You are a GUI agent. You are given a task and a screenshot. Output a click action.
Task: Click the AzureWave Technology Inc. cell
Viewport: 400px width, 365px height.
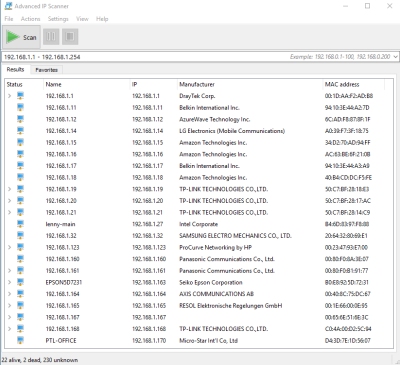click(x=215, y=119)
